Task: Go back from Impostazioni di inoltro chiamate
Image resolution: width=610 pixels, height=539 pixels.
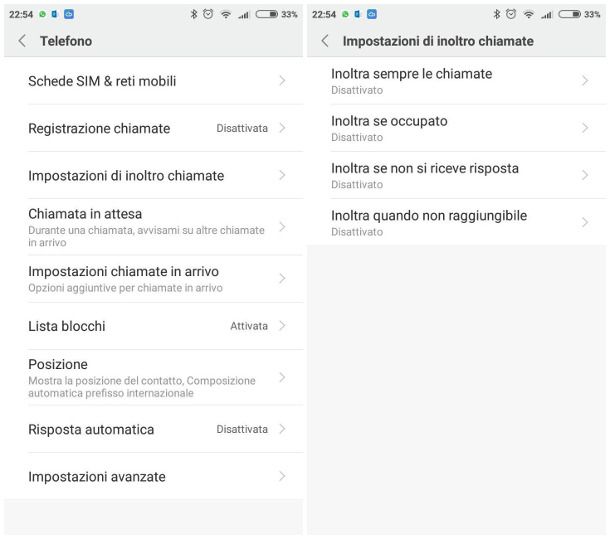Action: pos(325,41)
